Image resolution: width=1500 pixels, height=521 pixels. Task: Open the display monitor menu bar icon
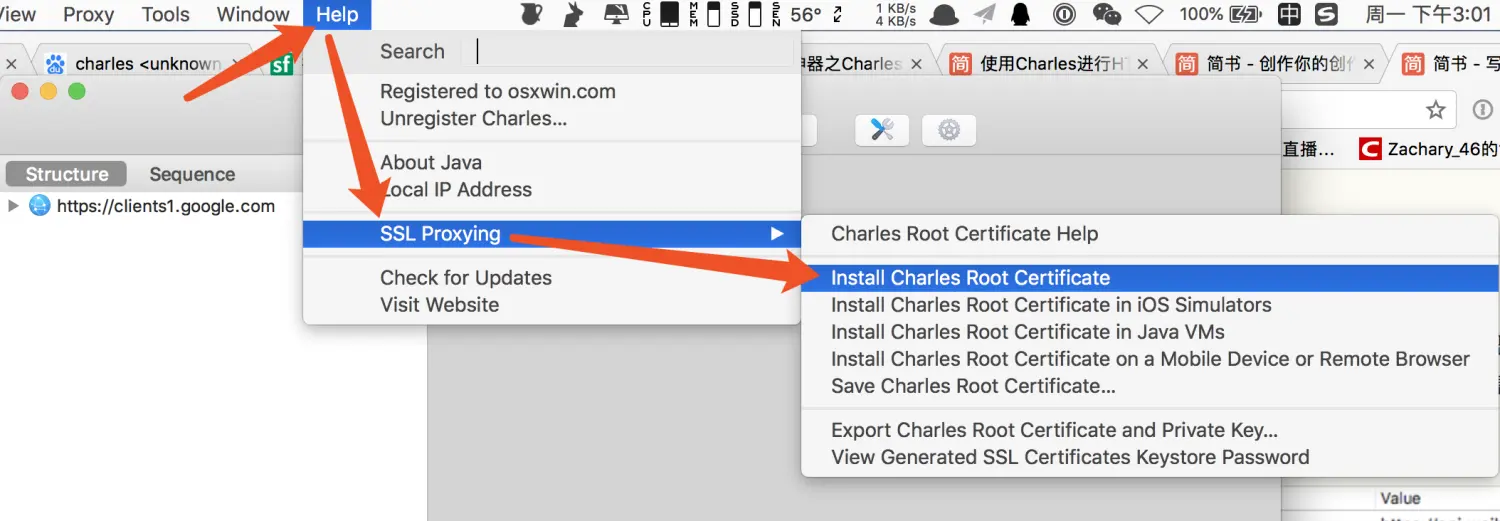[617, 14]
